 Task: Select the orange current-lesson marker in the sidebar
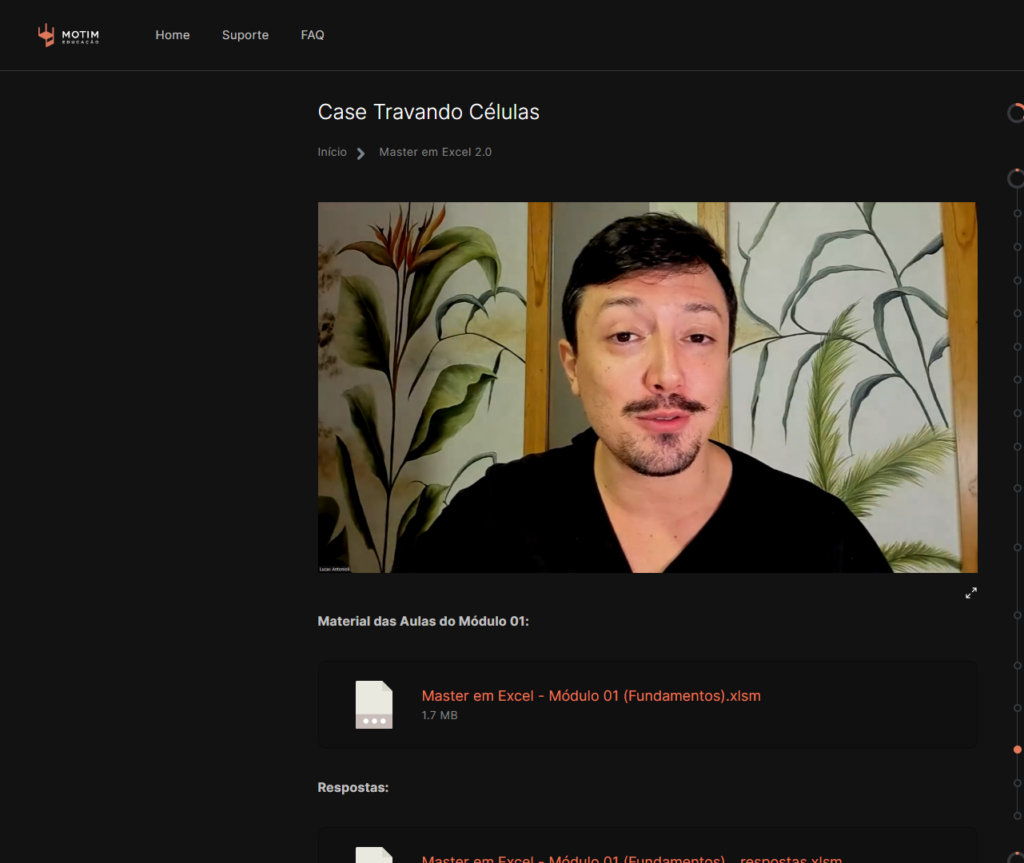tap(1017, 749)
